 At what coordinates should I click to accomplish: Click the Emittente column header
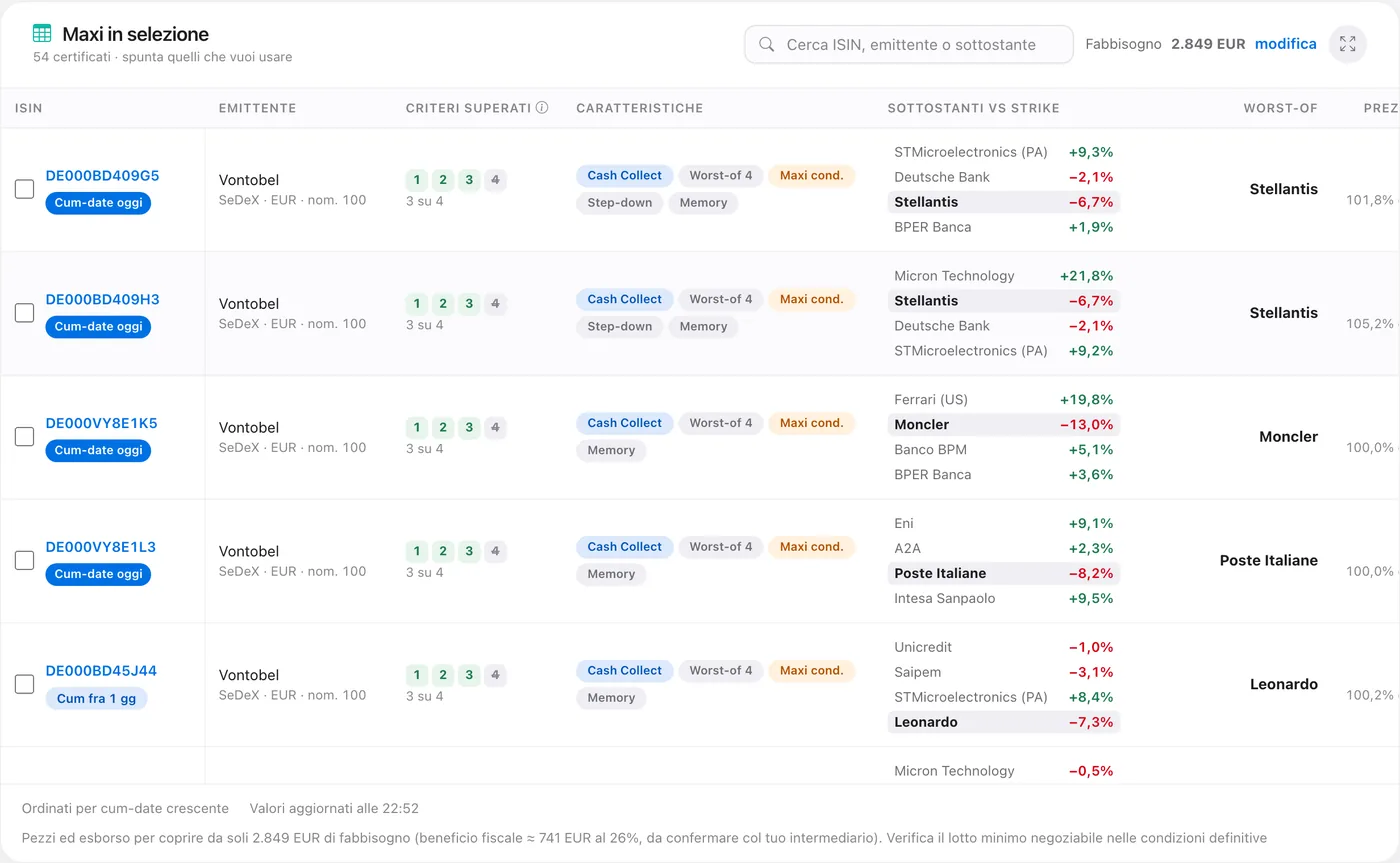(257, 108)
